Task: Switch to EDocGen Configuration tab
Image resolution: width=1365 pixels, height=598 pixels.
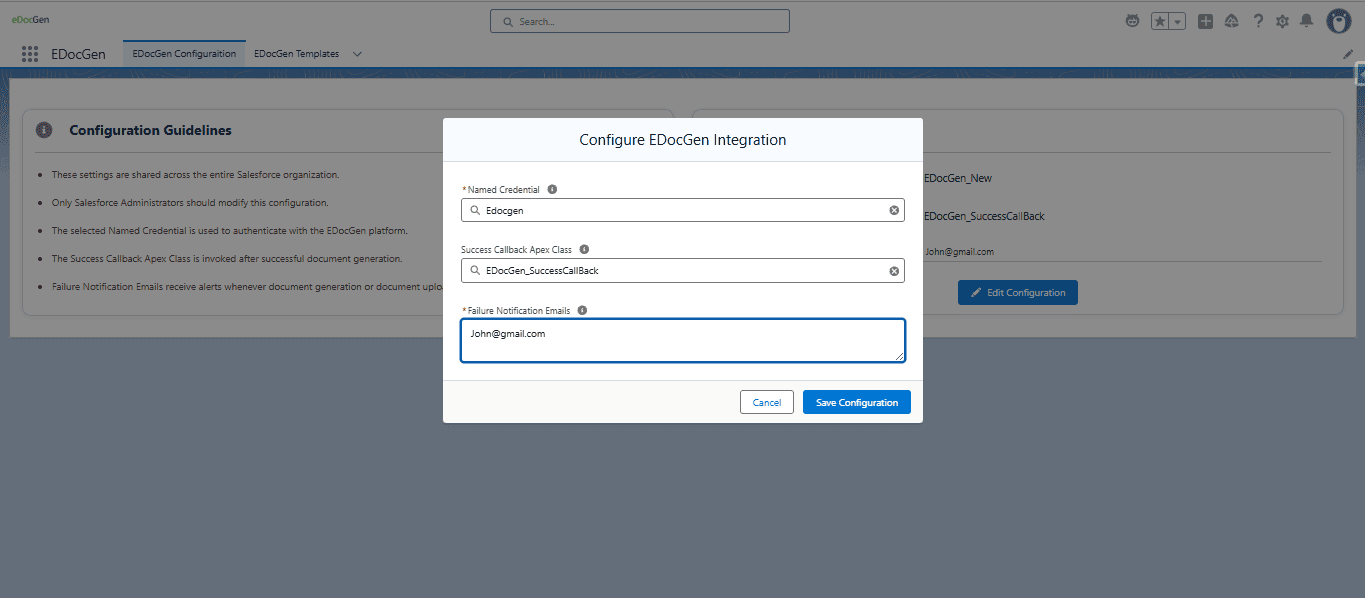Action: click(x=184, y=54)
